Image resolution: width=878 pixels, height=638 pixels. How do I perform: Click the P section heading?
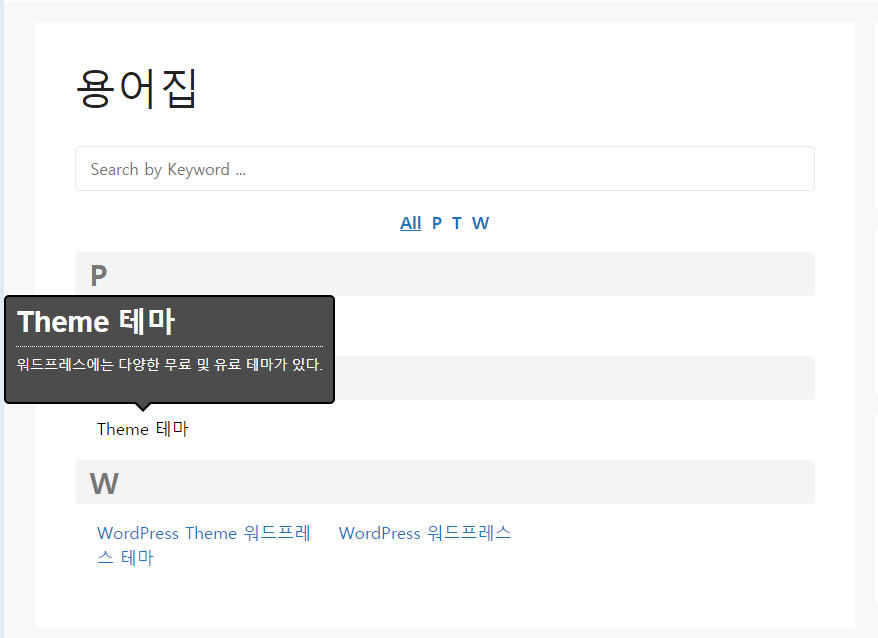[x=99, y=275]
